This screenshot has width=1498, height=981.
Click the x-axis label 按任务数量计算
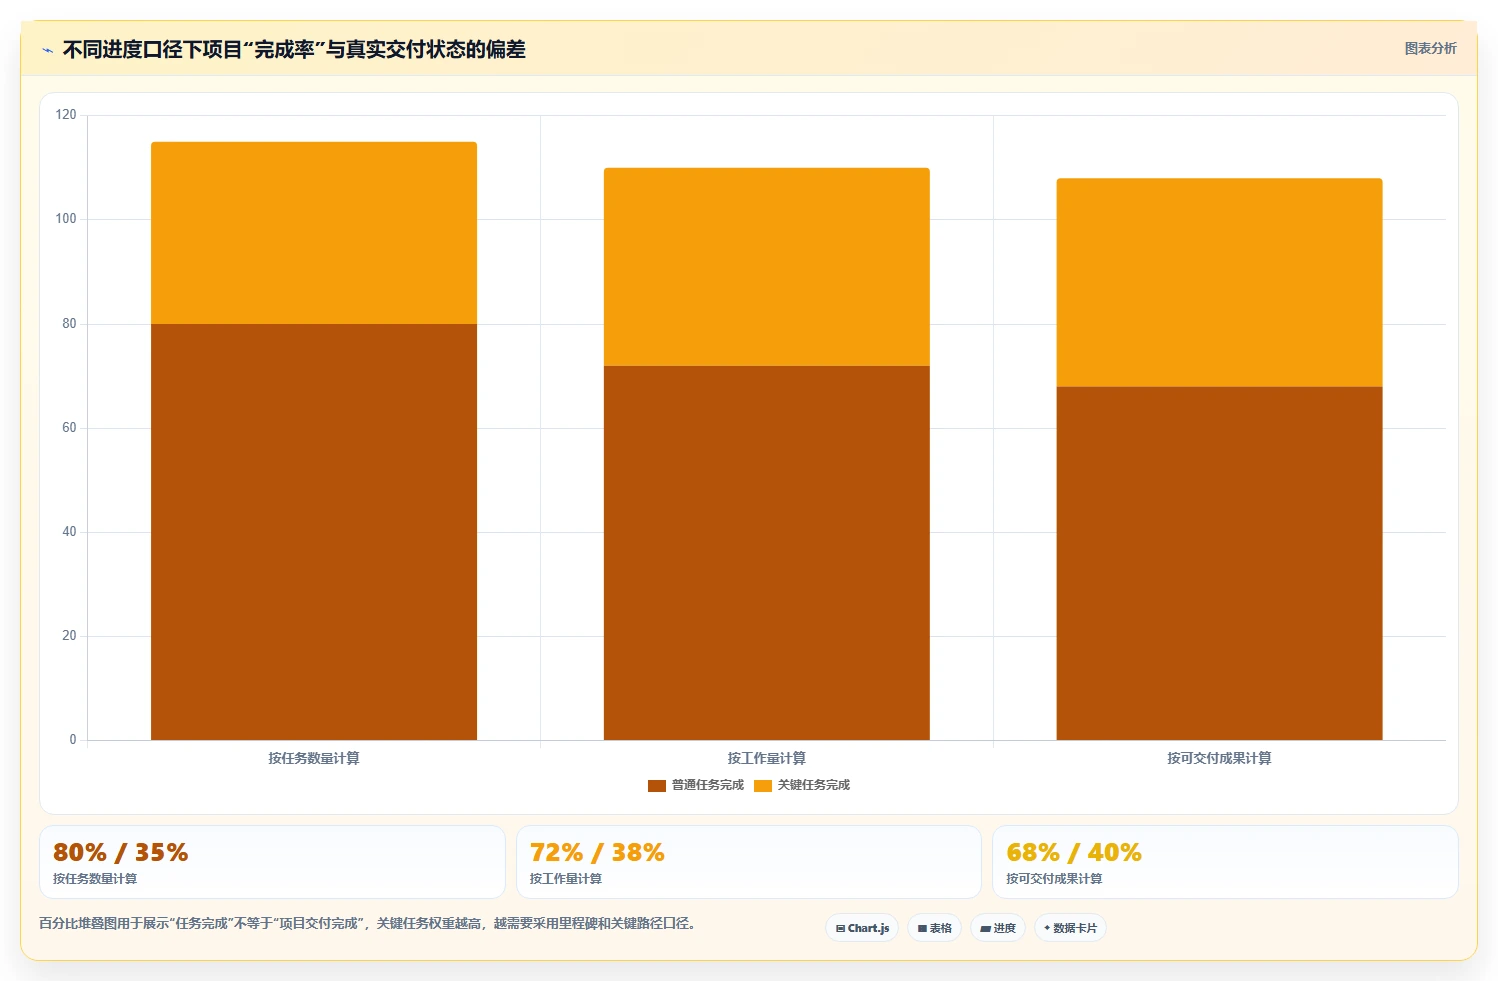[x=314, y=759]
